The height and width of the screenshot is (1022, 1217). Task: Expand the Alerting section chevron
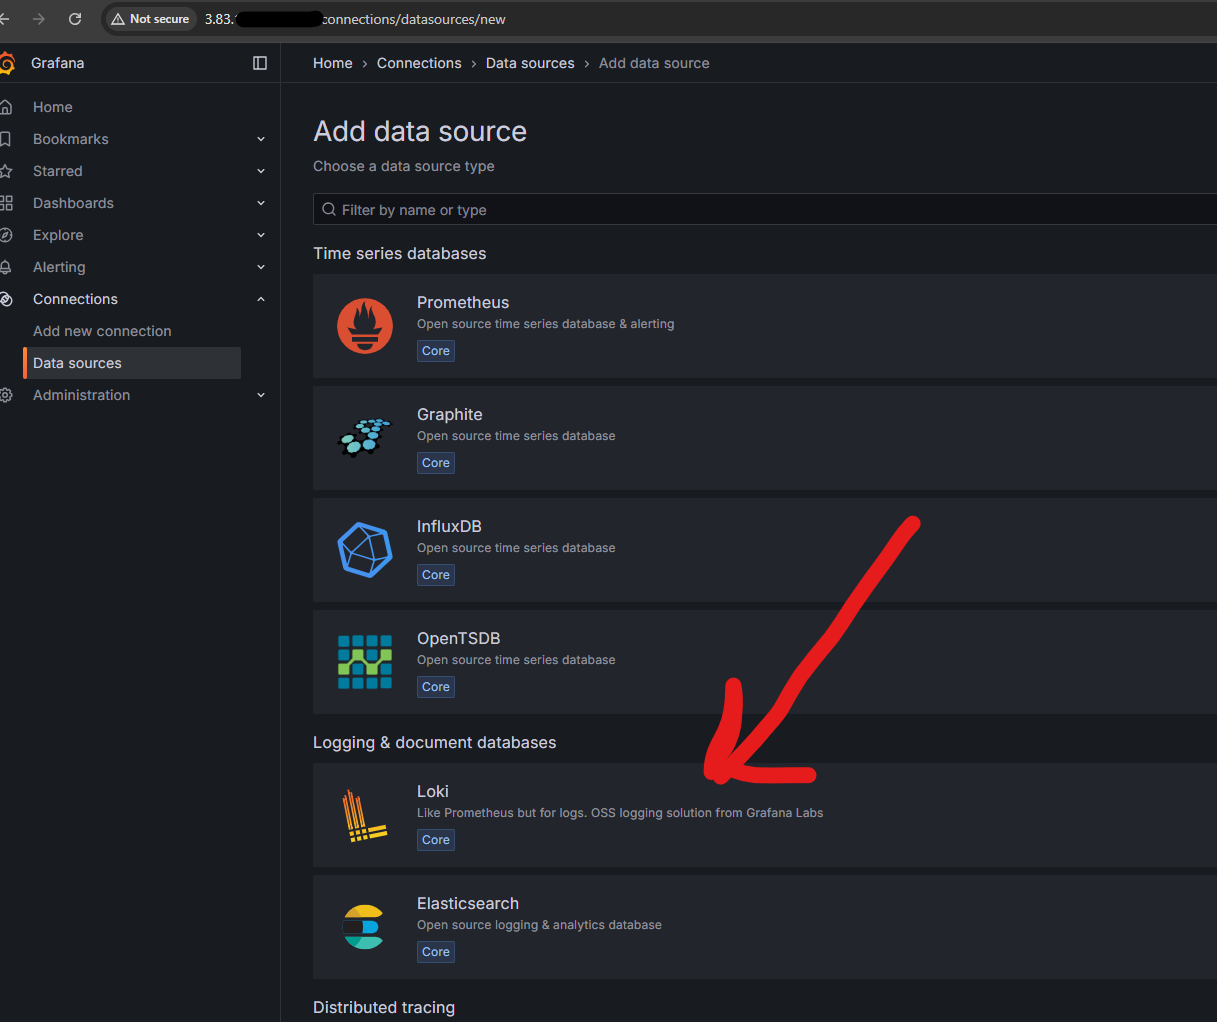261,267
